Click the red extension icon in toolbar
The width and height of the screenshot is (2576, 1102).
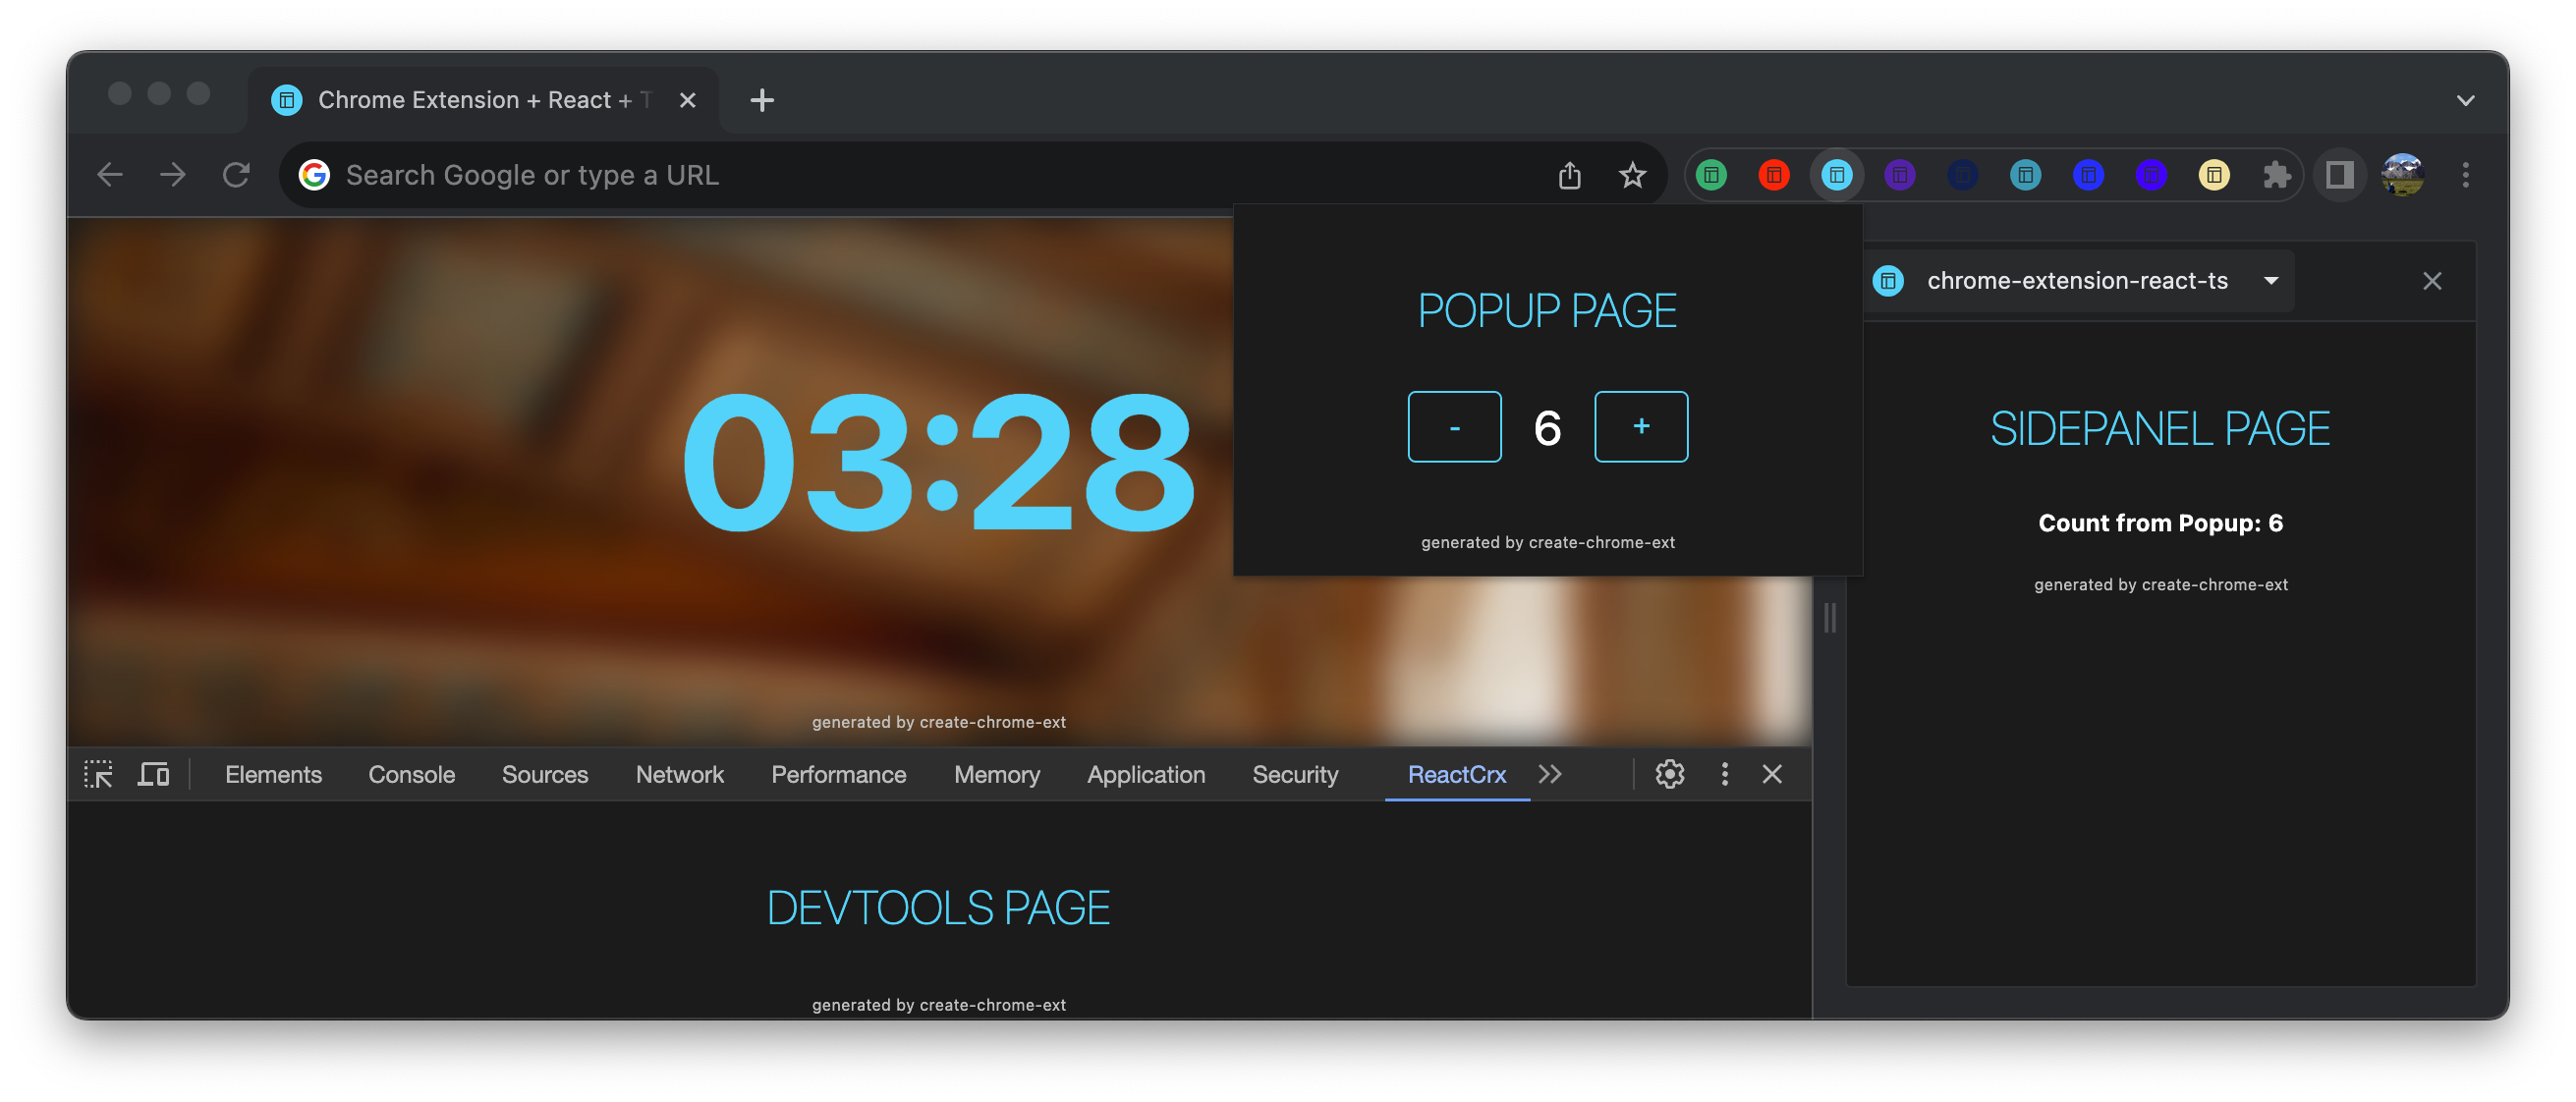click(1774, 176)
